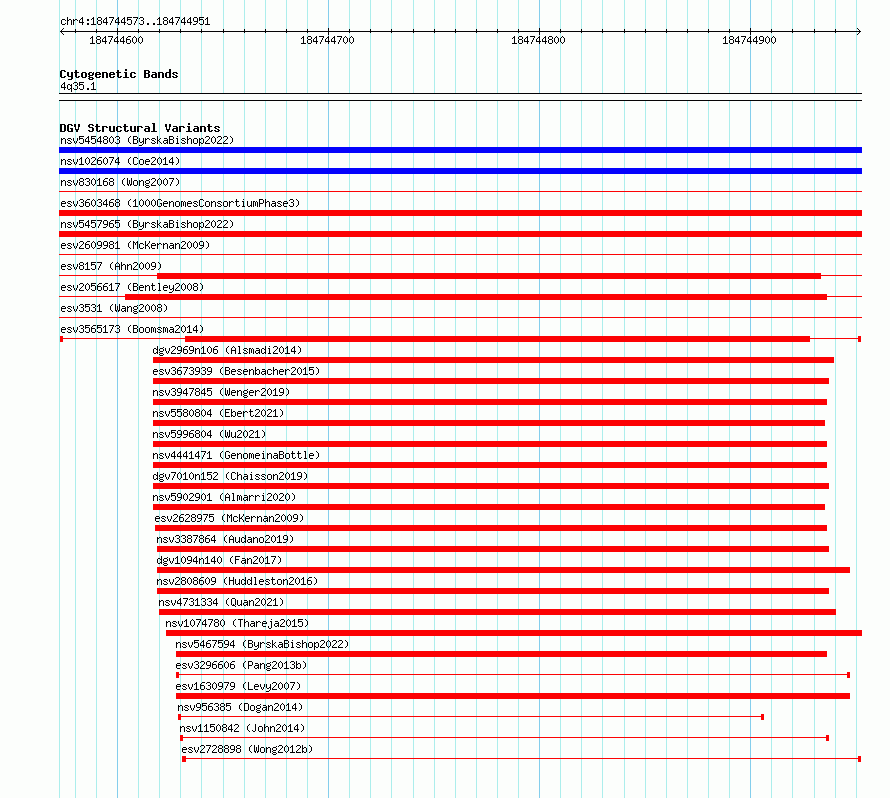Screen dimensions: 890x798
Task: Click the blue bar under nsv5454803
Action: [x=460, y=150]
